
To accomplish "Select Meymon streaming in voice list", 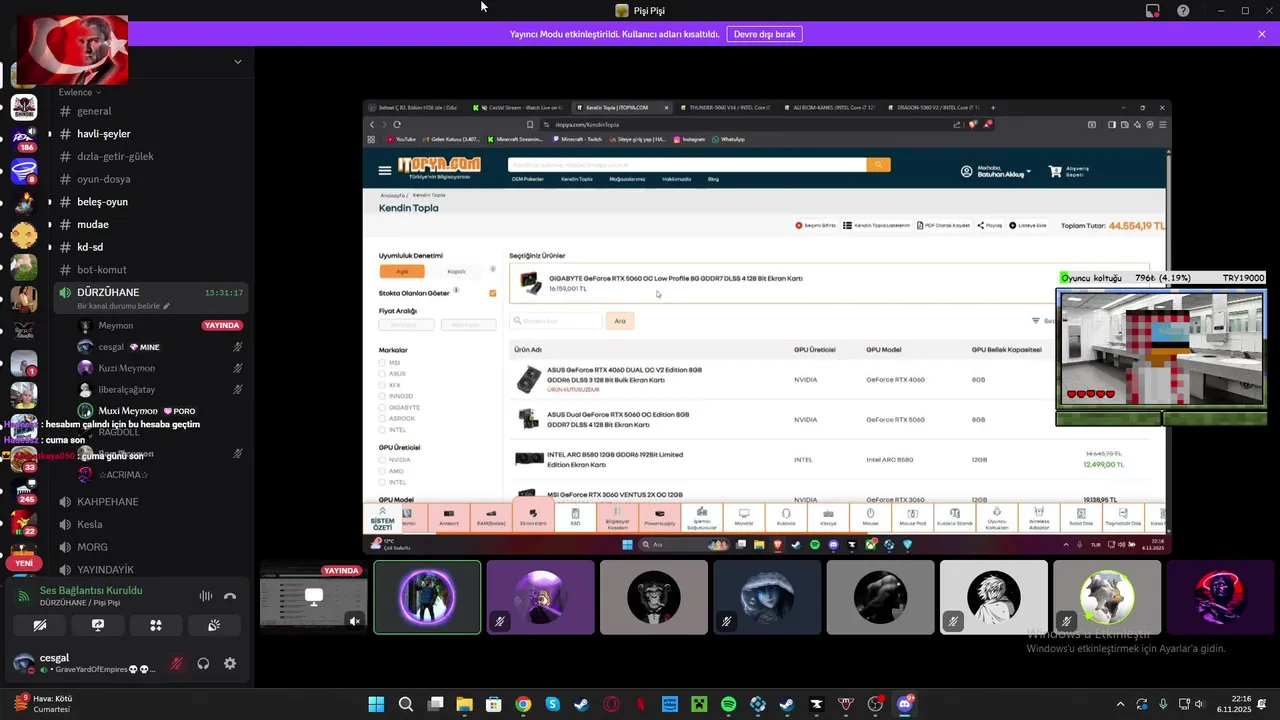I will point(160,325).
